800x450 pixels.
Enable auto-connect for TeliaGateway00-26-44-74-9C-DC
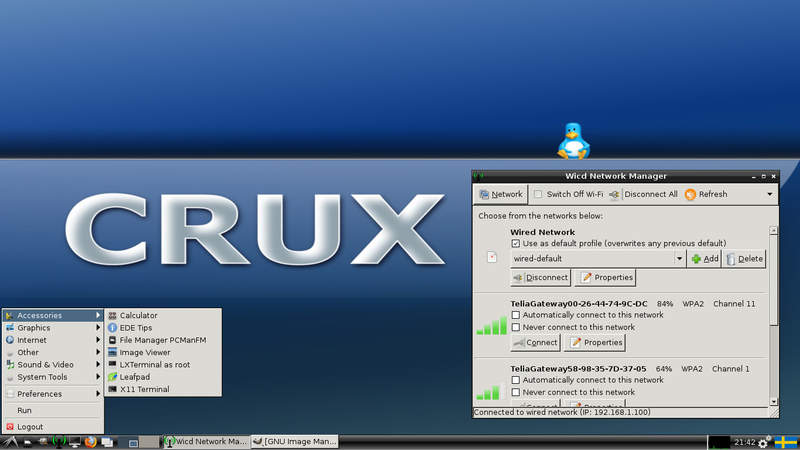(516, 315)
